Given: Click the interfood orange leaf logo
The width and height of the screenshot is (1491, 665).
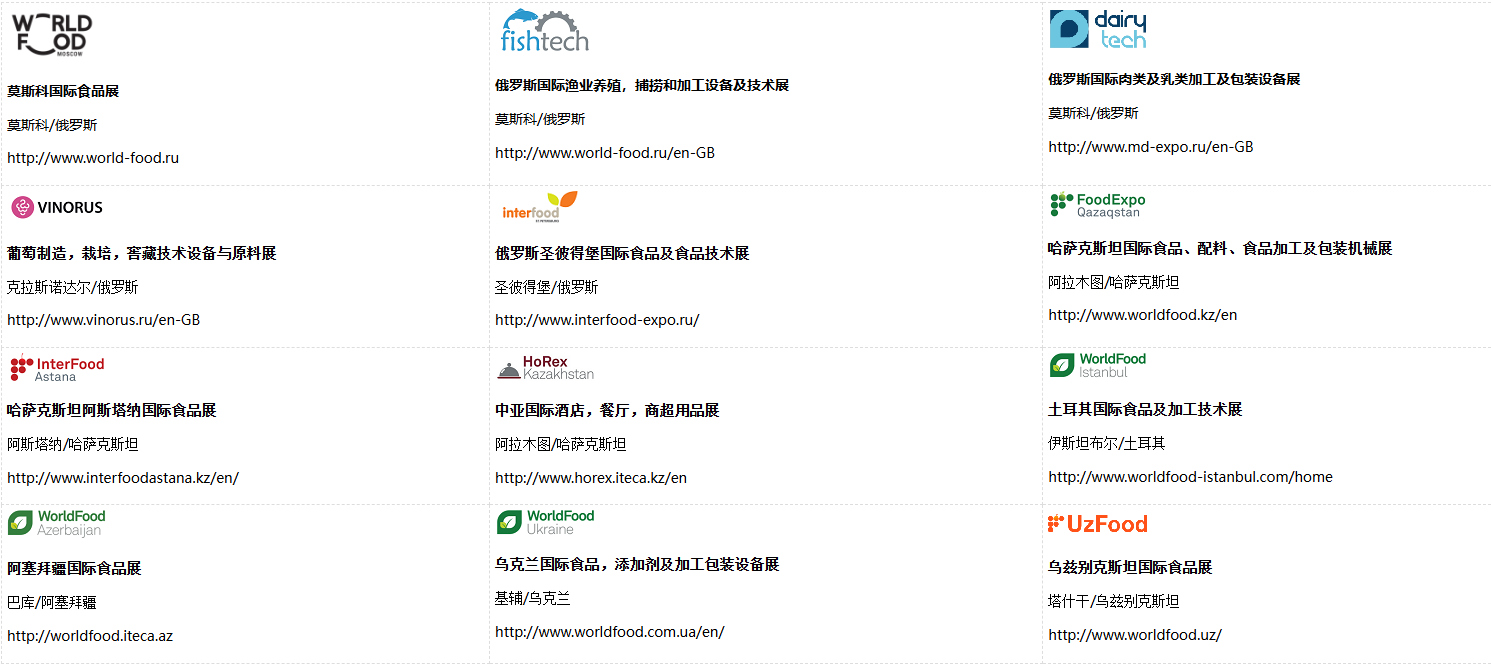Looking at the screenshot, I should (x=540, y=207).
